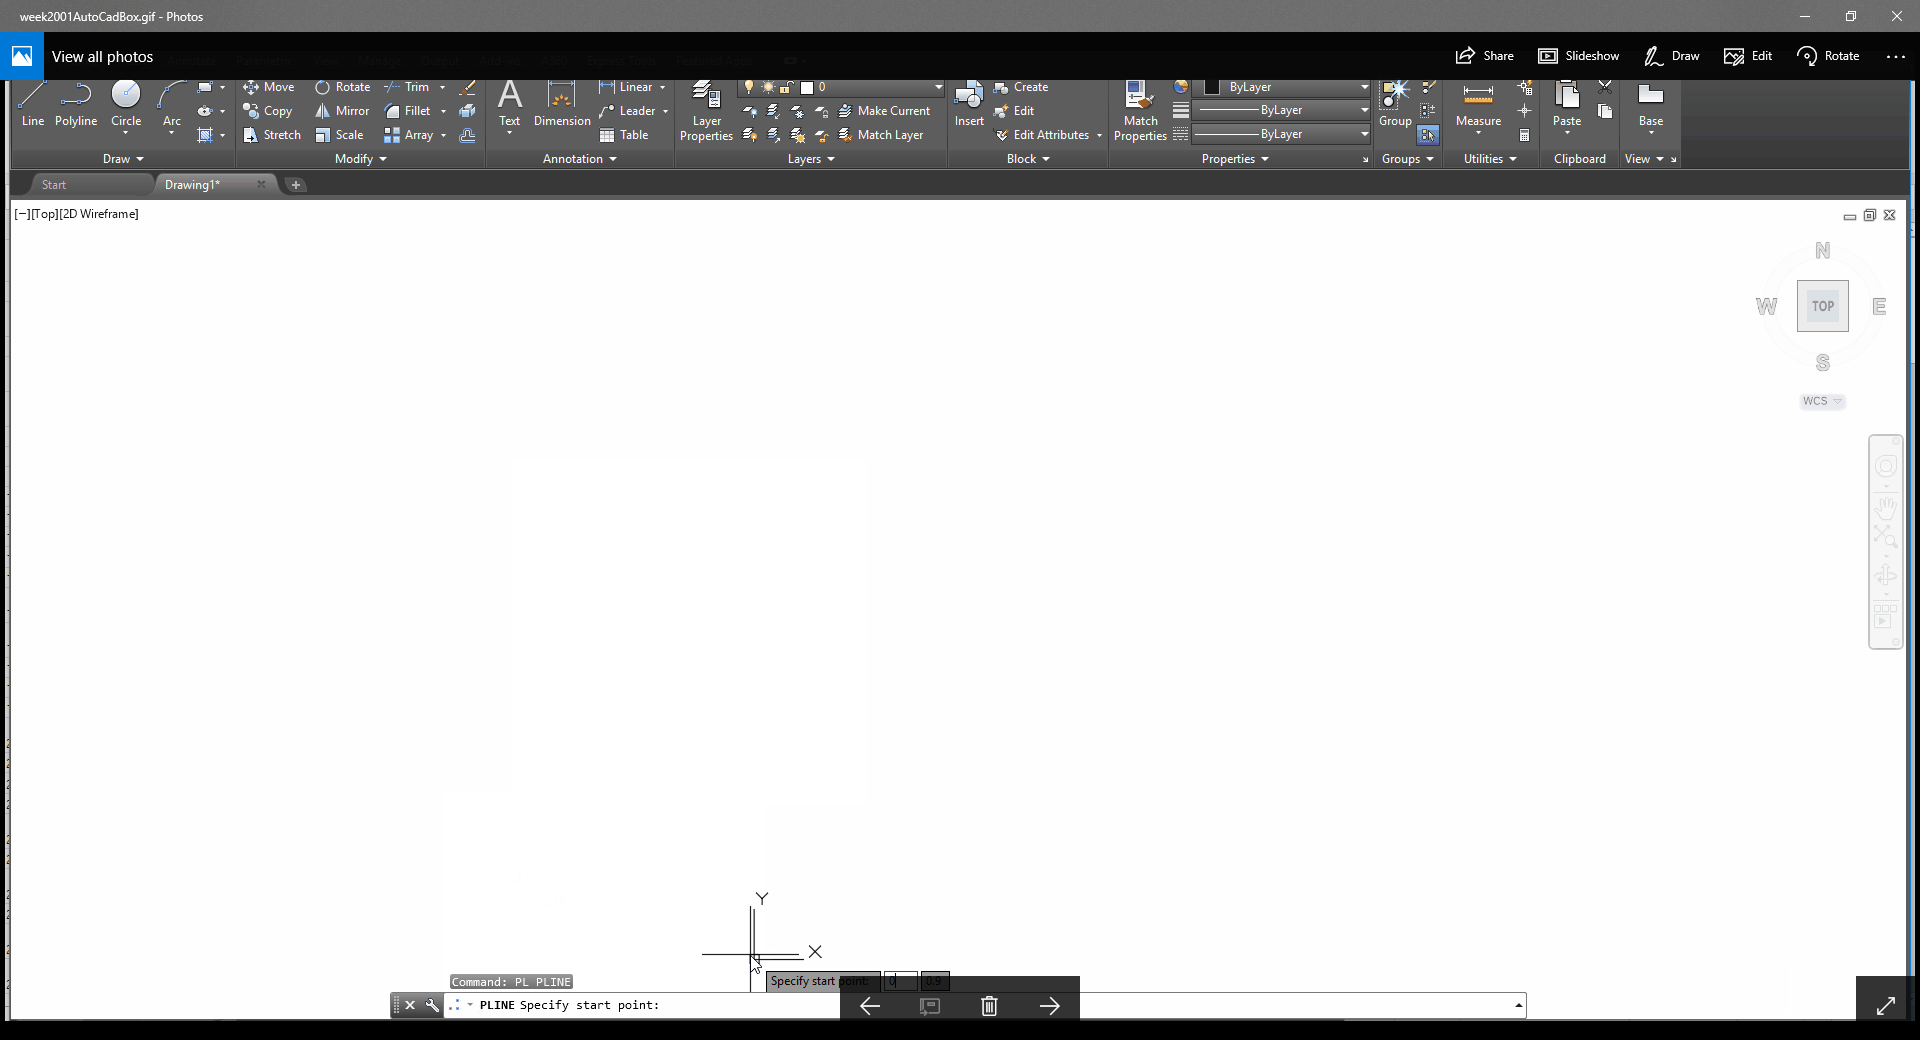Click Match Layer button
1920x1040 pixels.
coord(881,135)
